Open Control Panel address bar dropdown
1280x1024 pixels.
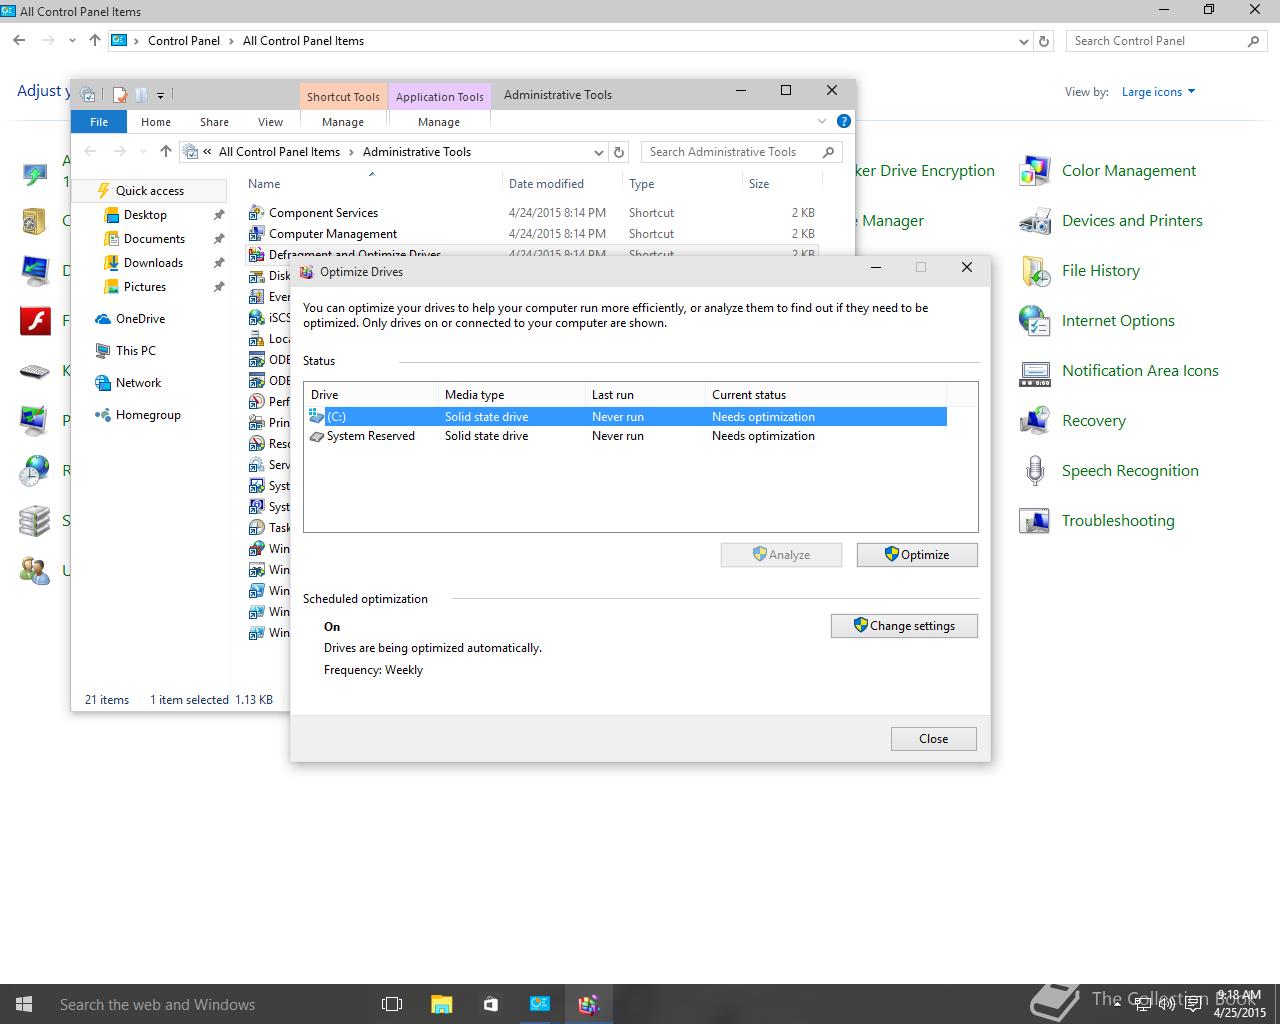1023,42
